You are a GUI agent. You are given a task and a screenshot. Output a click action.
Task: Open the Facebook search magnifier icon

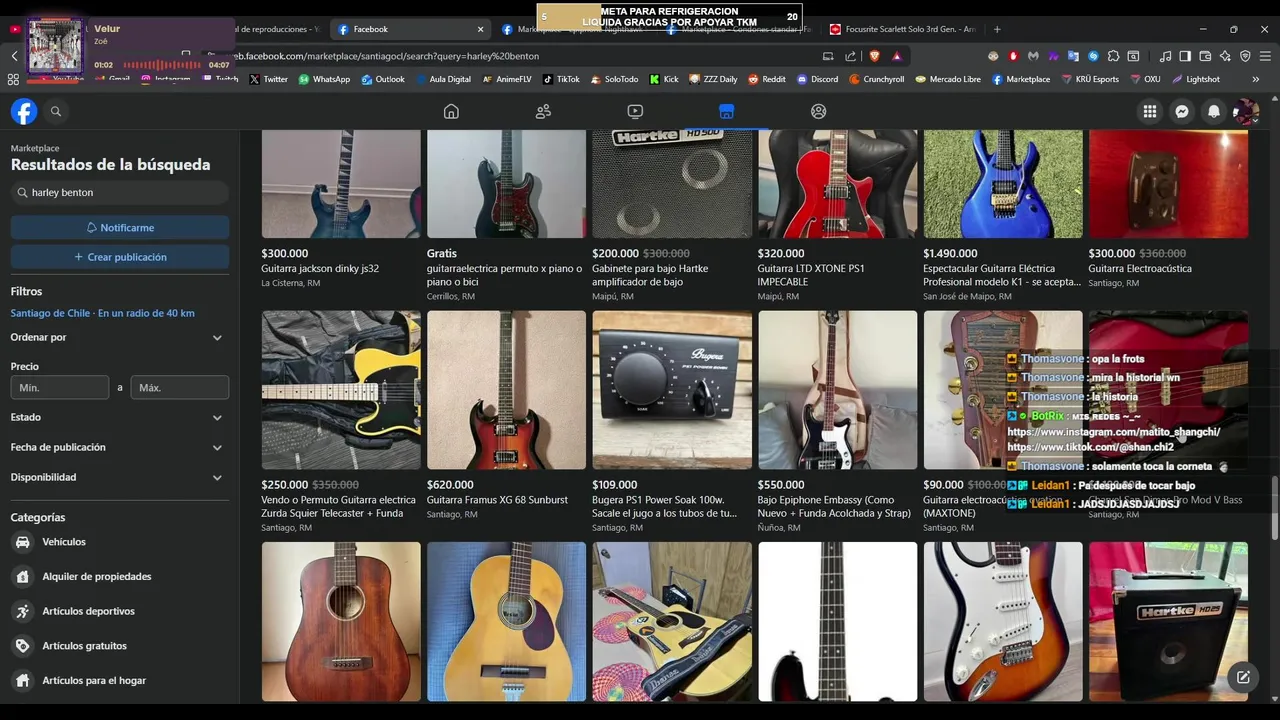coord(56,112)
